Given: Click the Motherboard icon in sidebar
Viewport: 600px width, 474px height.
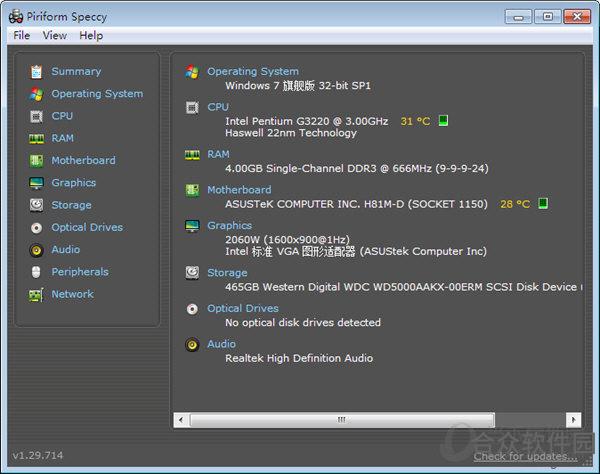Looking at the screenshot, I should point(36,161).
